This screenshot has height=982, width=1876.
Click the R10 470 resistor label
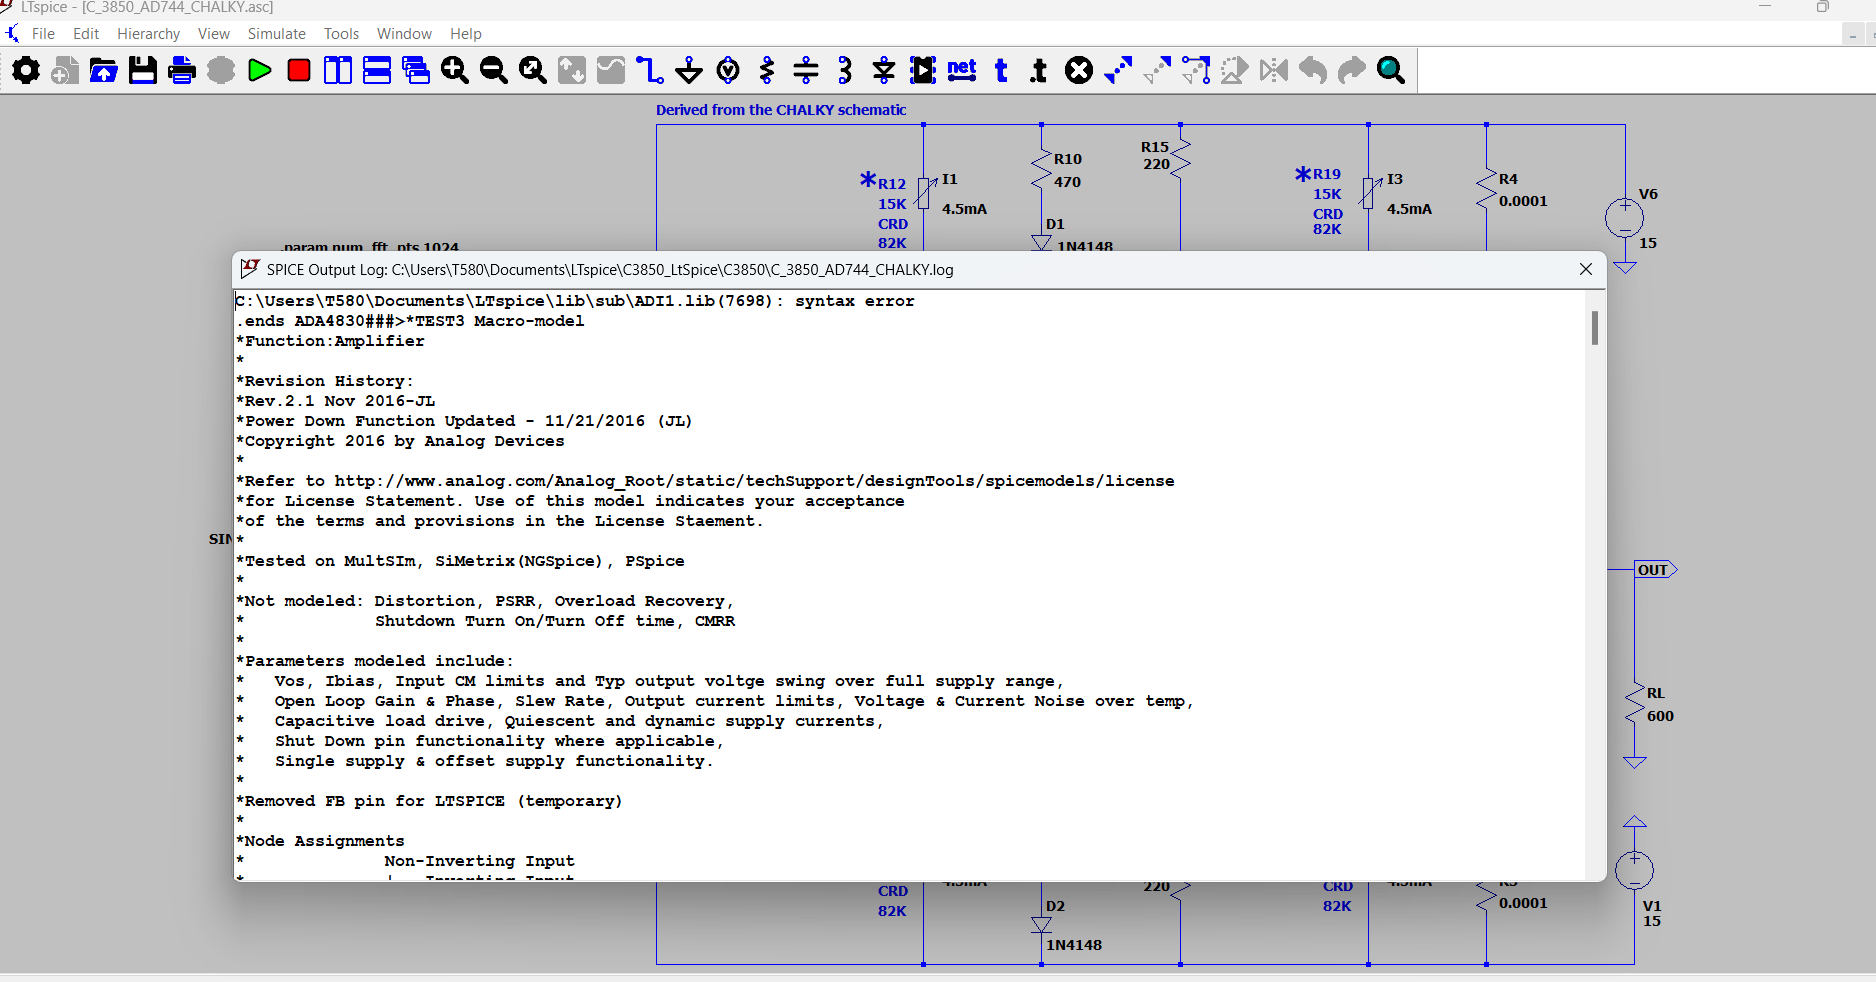tap(1067, 170)
